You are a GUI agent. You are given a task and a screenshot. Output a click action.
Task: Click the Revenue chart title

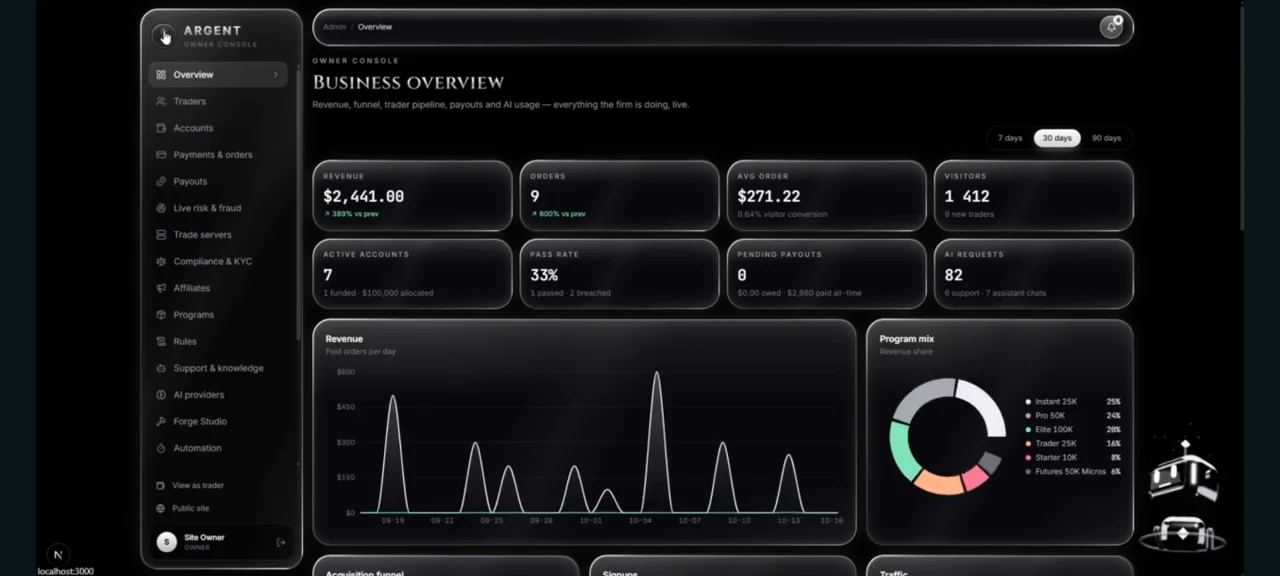344,339
